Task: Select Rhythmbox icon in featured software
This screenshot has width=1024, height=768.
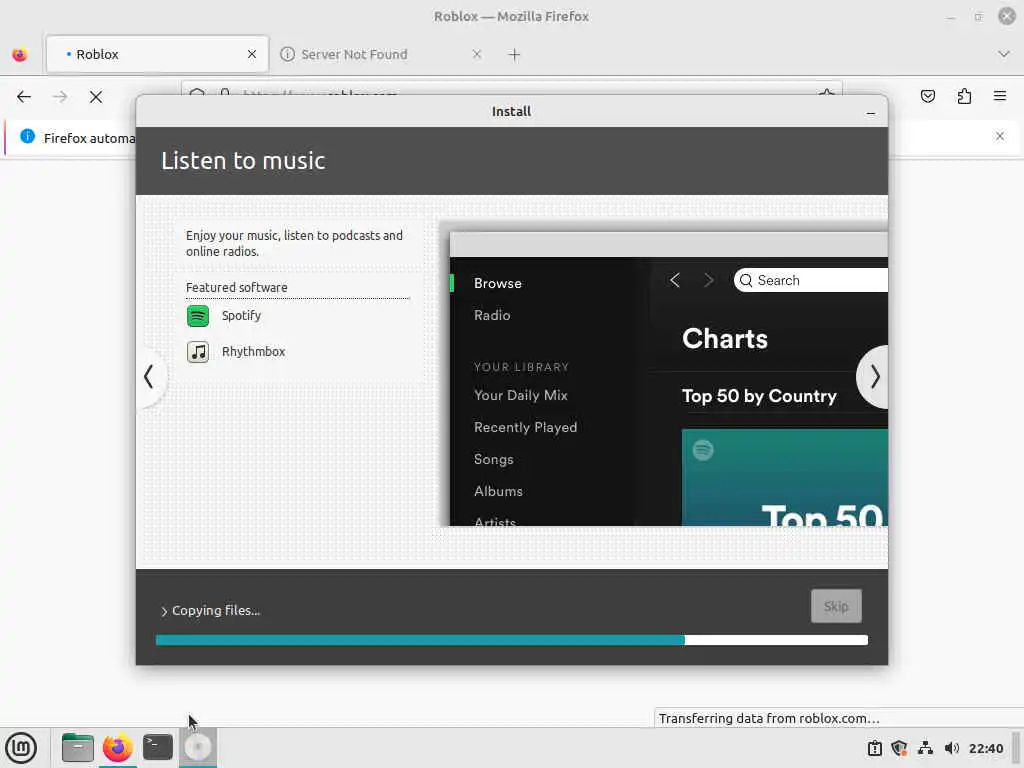Action: pyautogui.click(x=198, y=352)
